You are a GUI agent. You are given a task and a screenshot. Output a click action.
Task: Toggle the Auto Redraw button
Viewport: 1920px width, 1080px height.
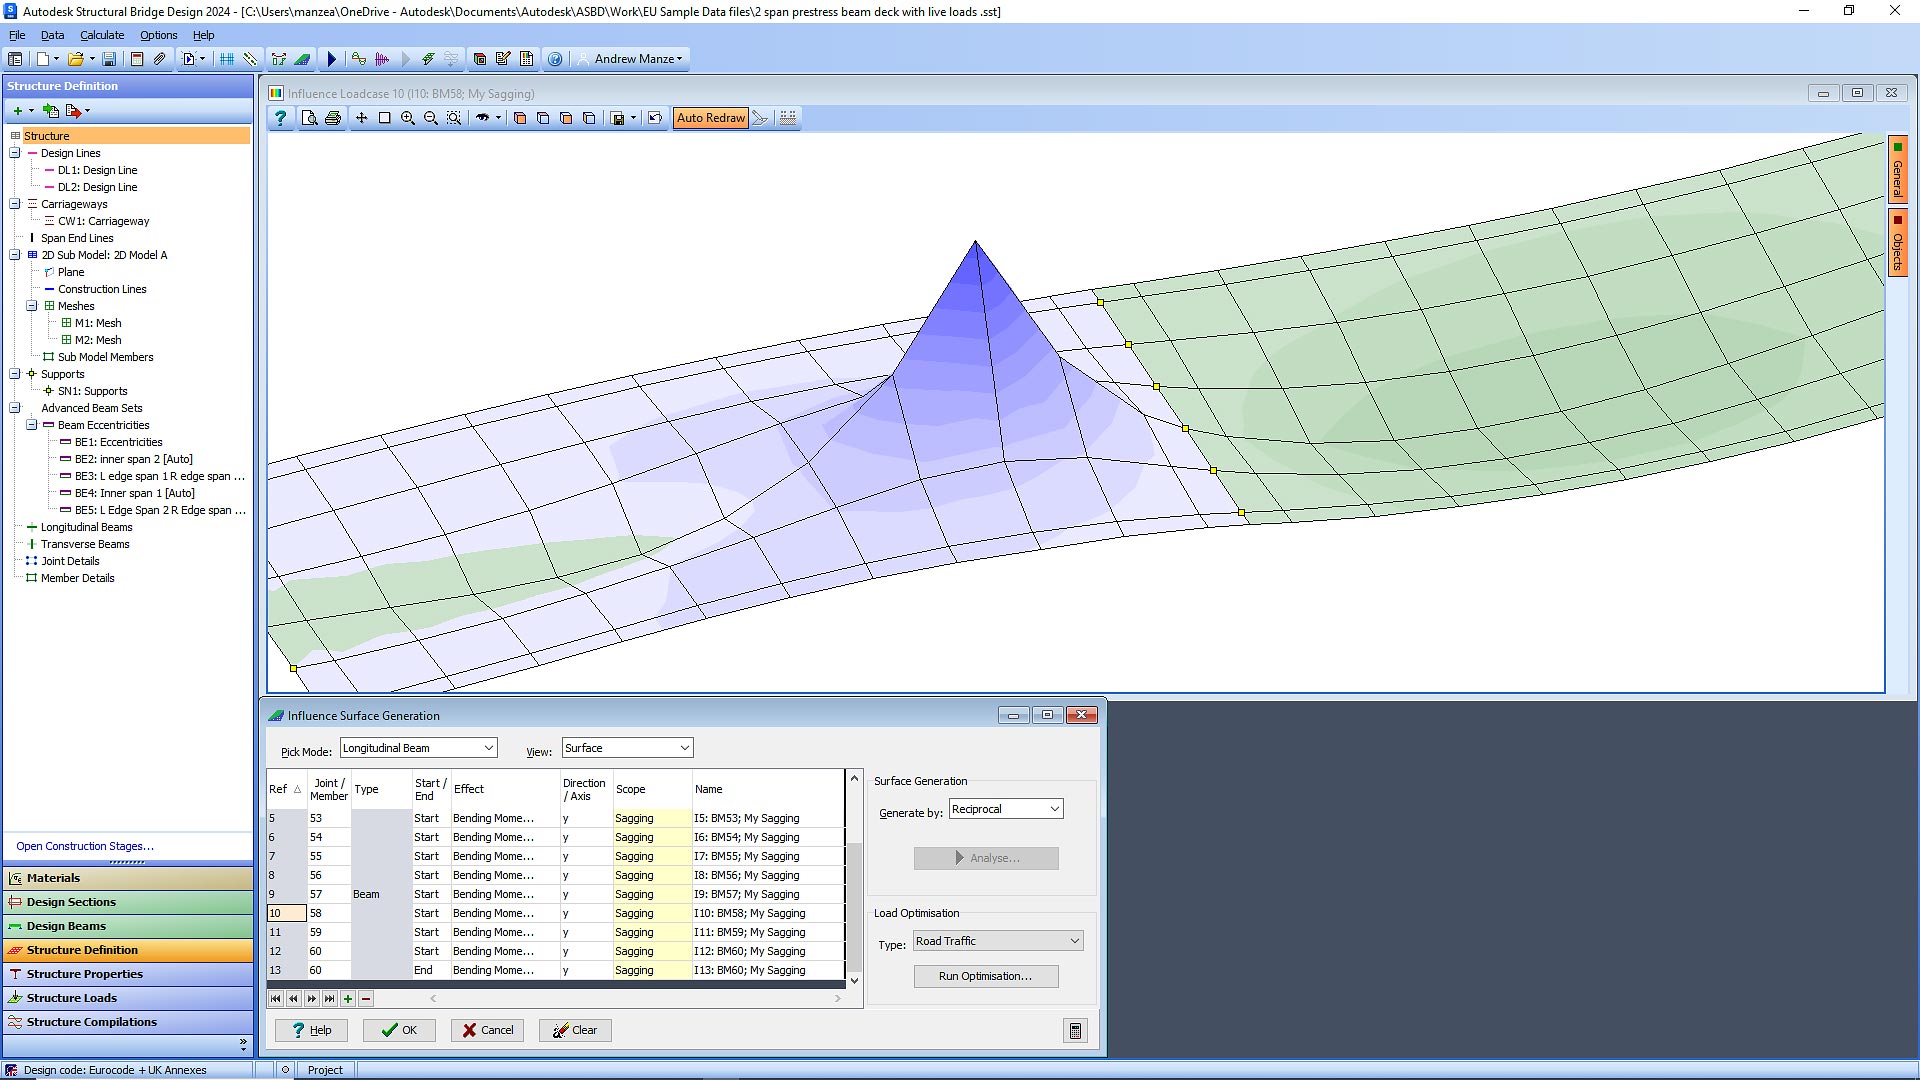click(x=710, y=118)
